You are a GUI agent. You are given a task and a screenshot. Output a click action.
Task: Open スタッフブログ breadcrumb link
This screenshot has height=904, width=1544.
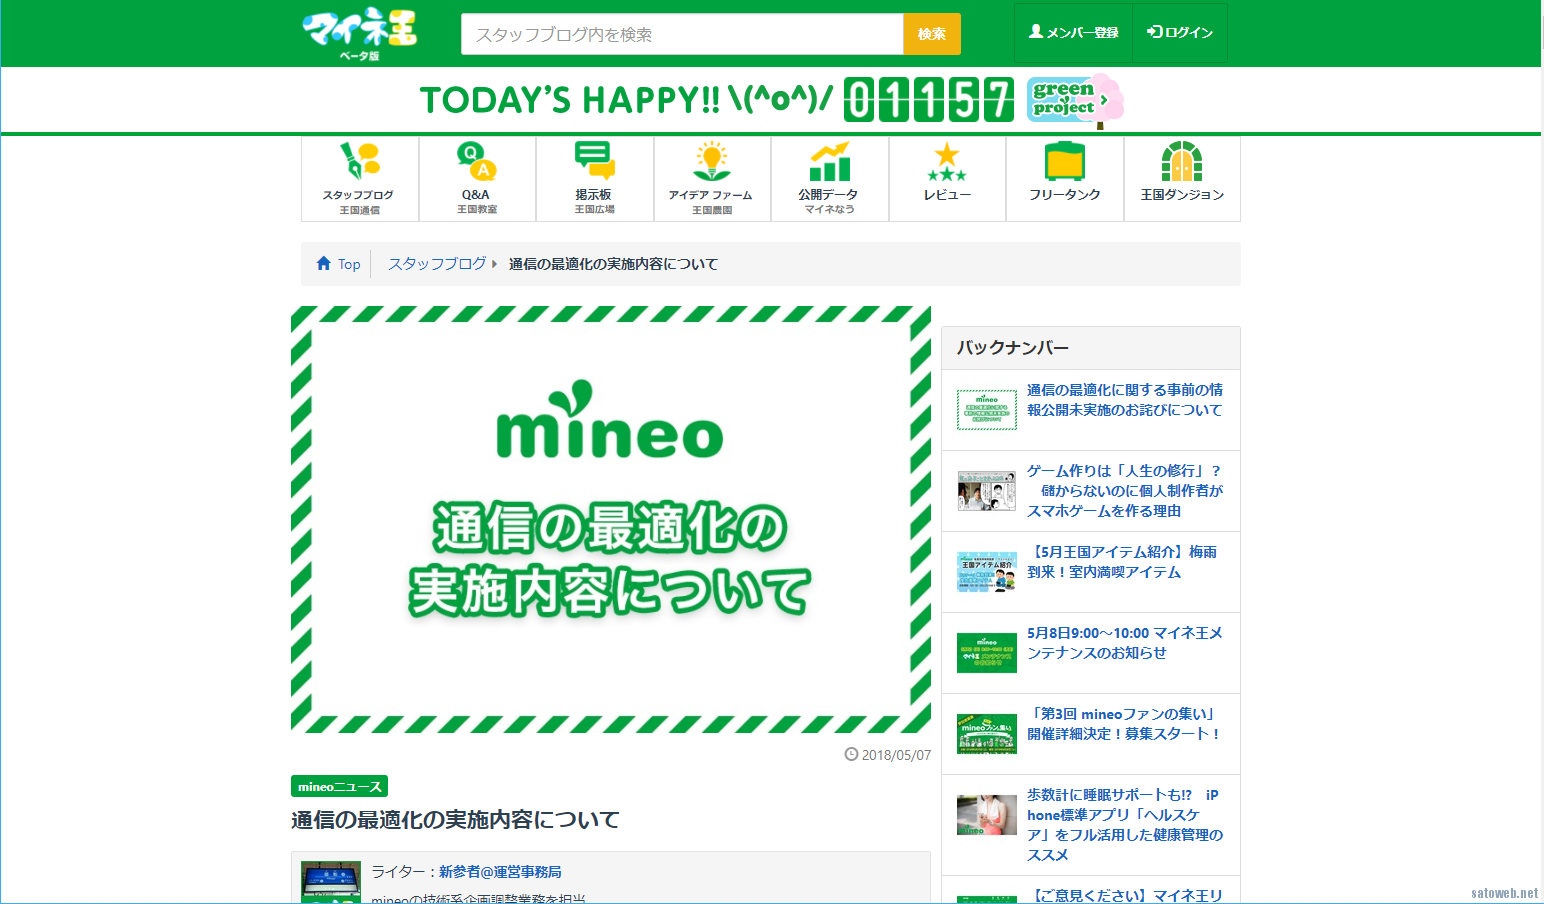[437, 264]
